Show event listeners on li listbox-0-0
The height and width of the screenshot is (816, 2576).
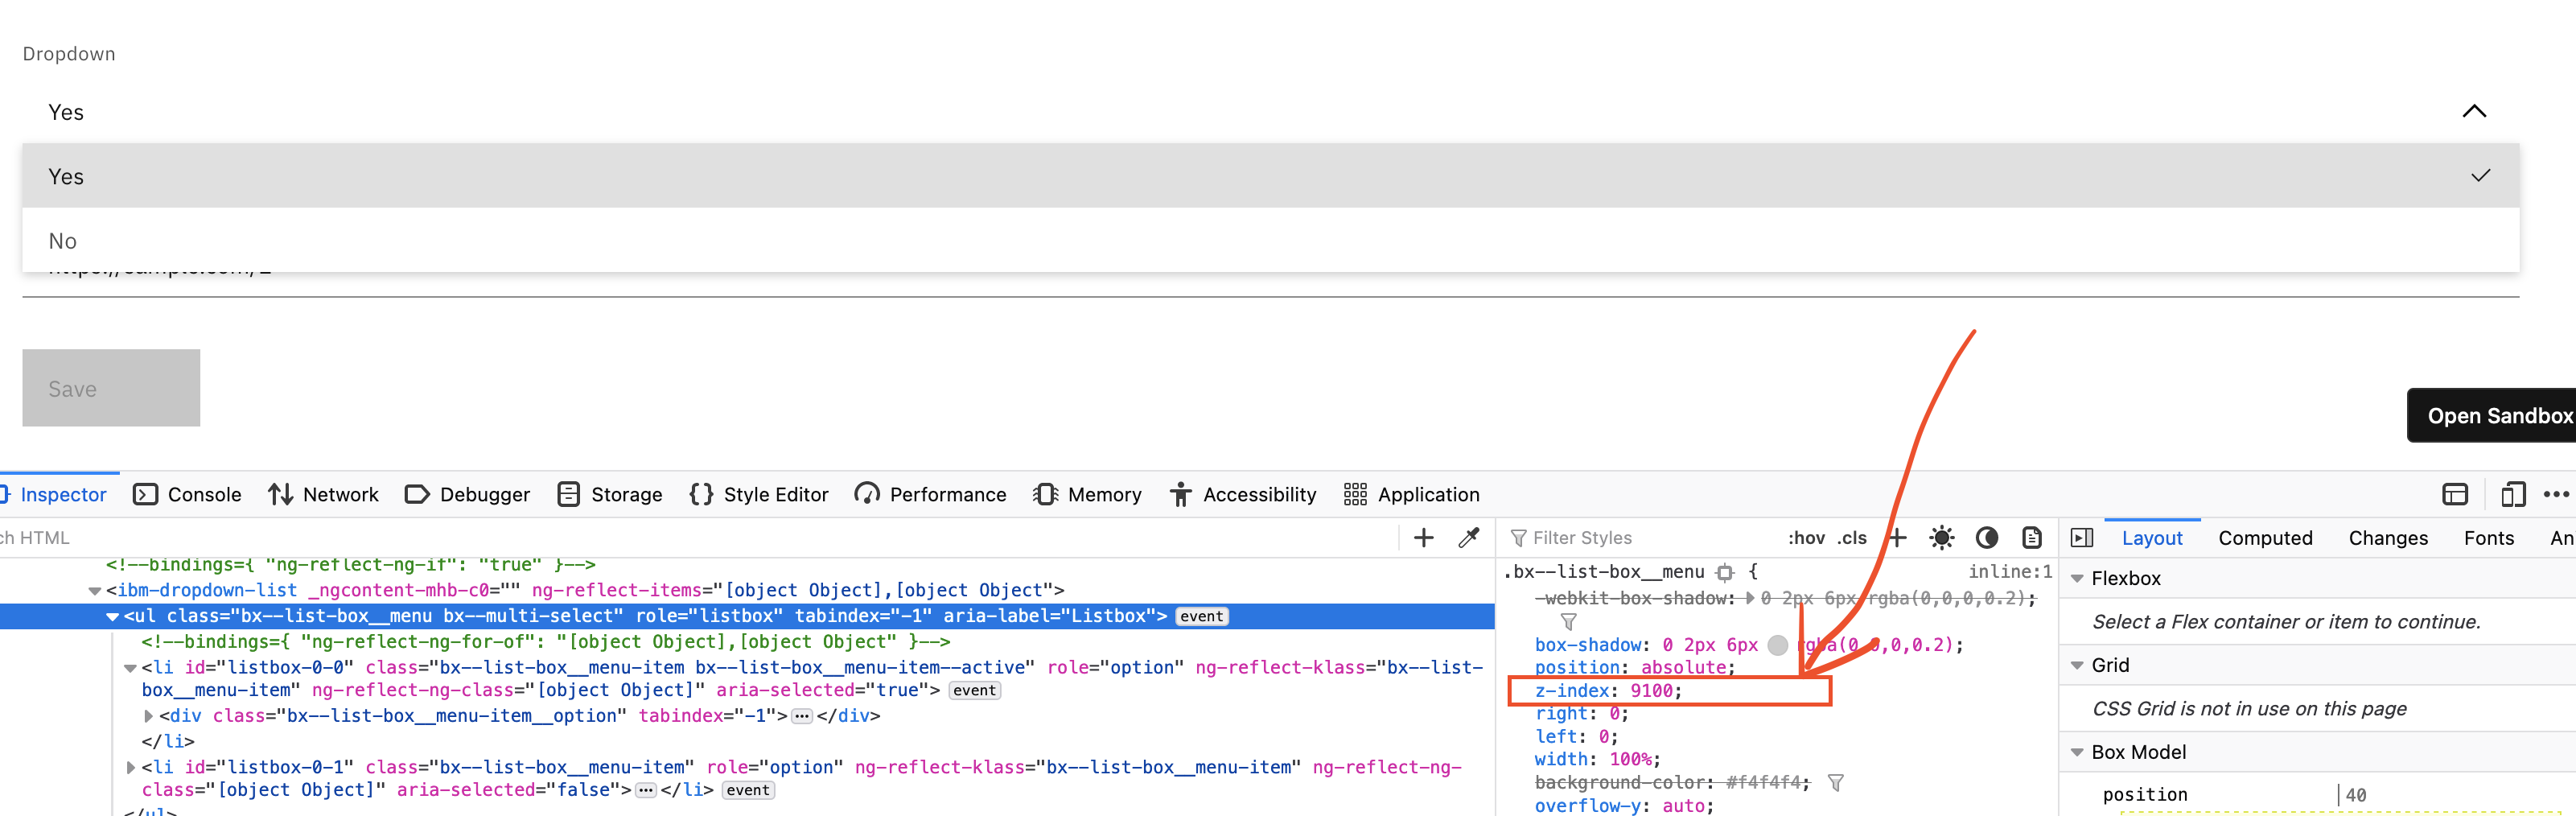click(x=974, y=691)
